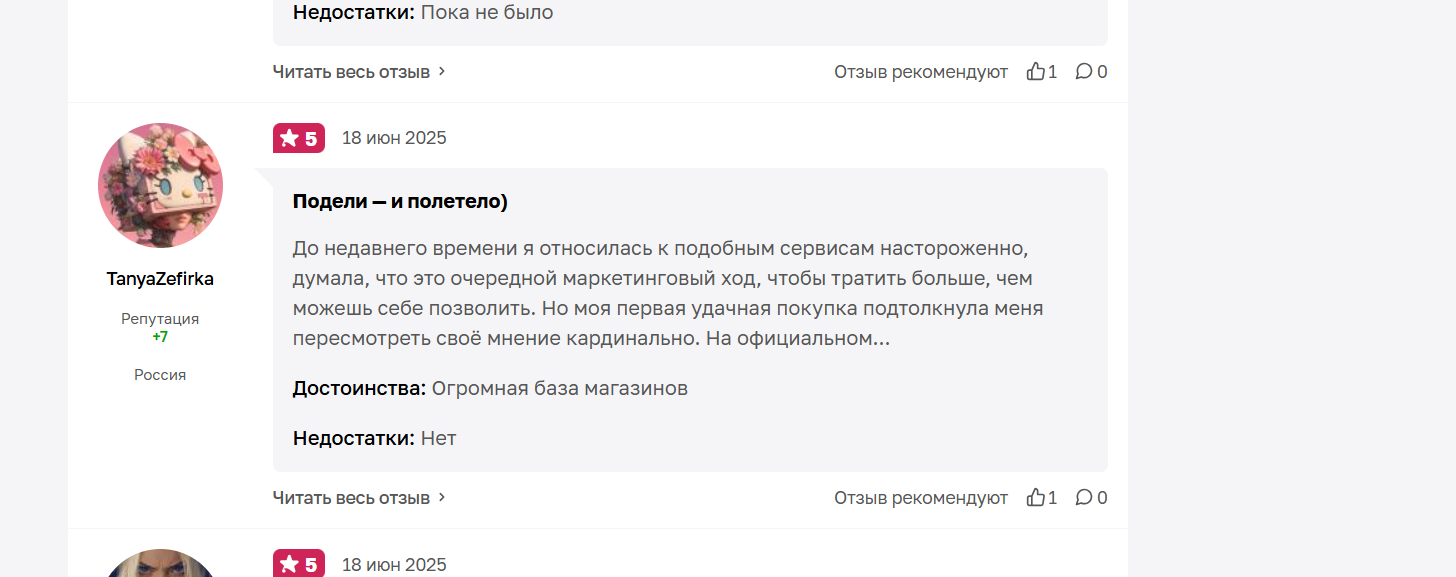Open the partially visible bottom reviewer avatar
The image size is (1456, 577).
coord(160,563)
